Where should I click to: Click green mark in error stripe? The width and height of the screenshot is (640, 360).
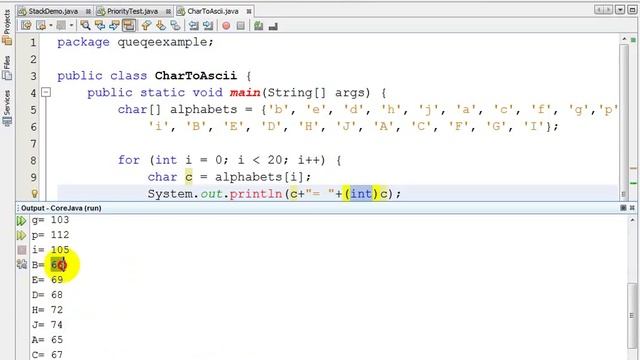click(x=633, y=183)
